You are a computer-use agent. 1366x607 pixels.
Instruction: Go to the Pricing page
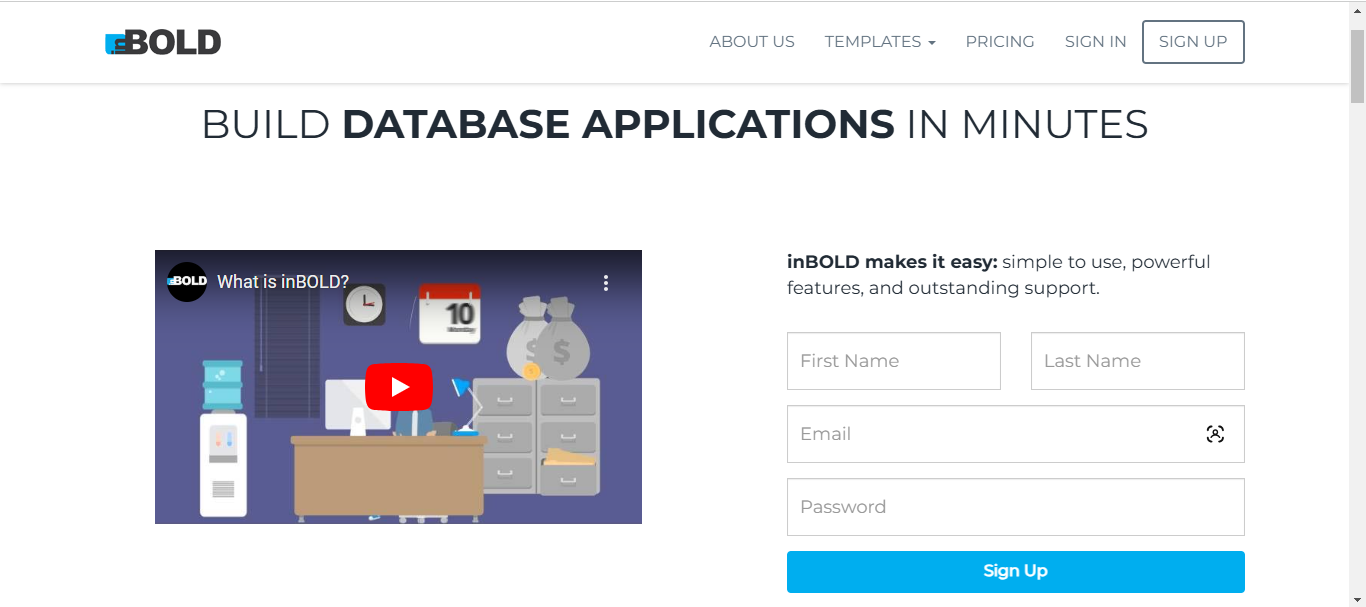1000,42
